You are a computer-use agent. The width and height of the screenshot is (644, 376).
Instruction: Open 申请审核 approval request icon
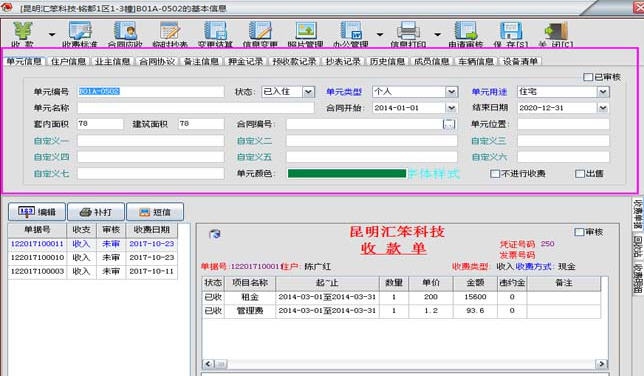465,34
